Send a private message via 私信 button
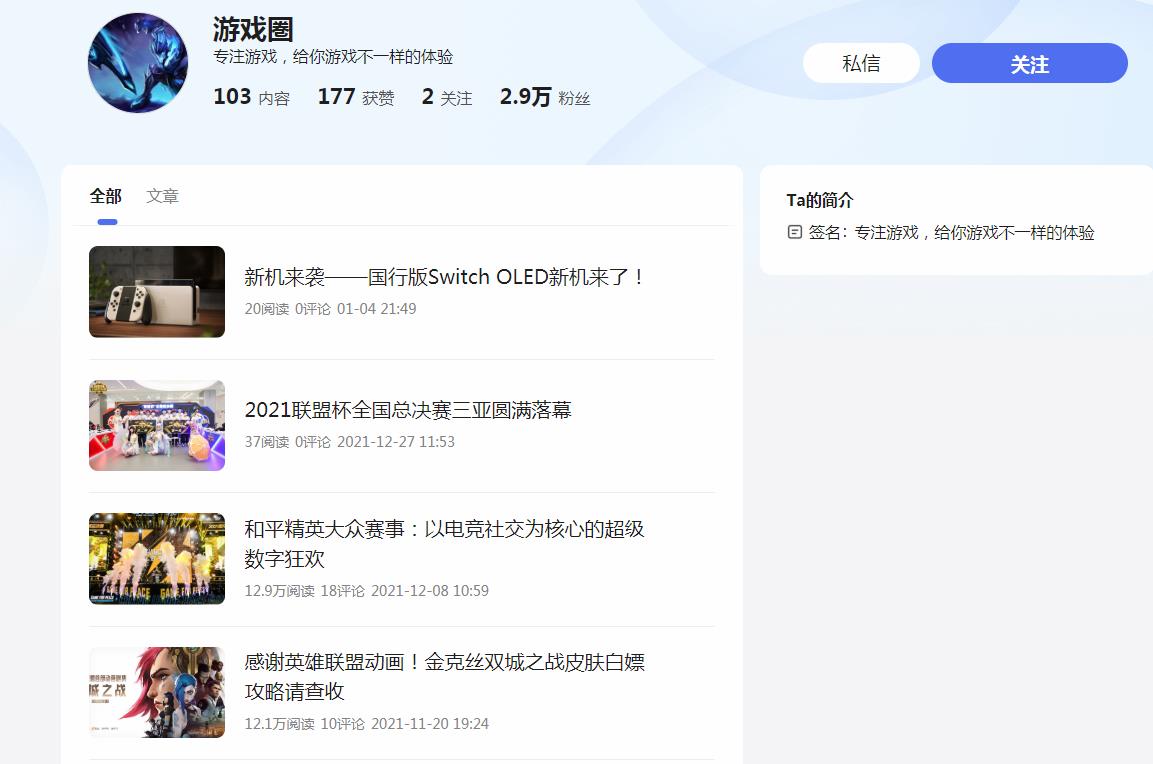Image resolution: width=1153 pixels, height=764 pixels. point(861,63)
